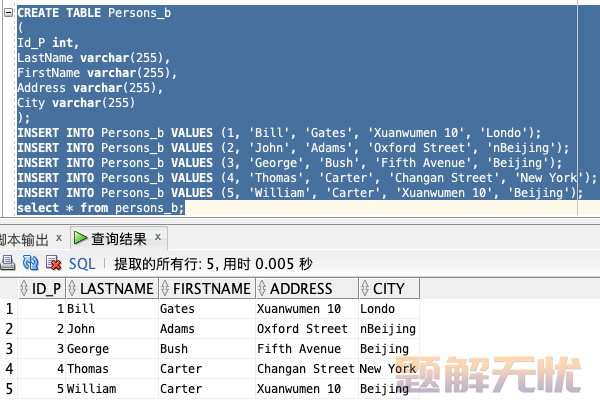Select result row number 1
Viewport: 600px width, 406px height.
(9, 309)
